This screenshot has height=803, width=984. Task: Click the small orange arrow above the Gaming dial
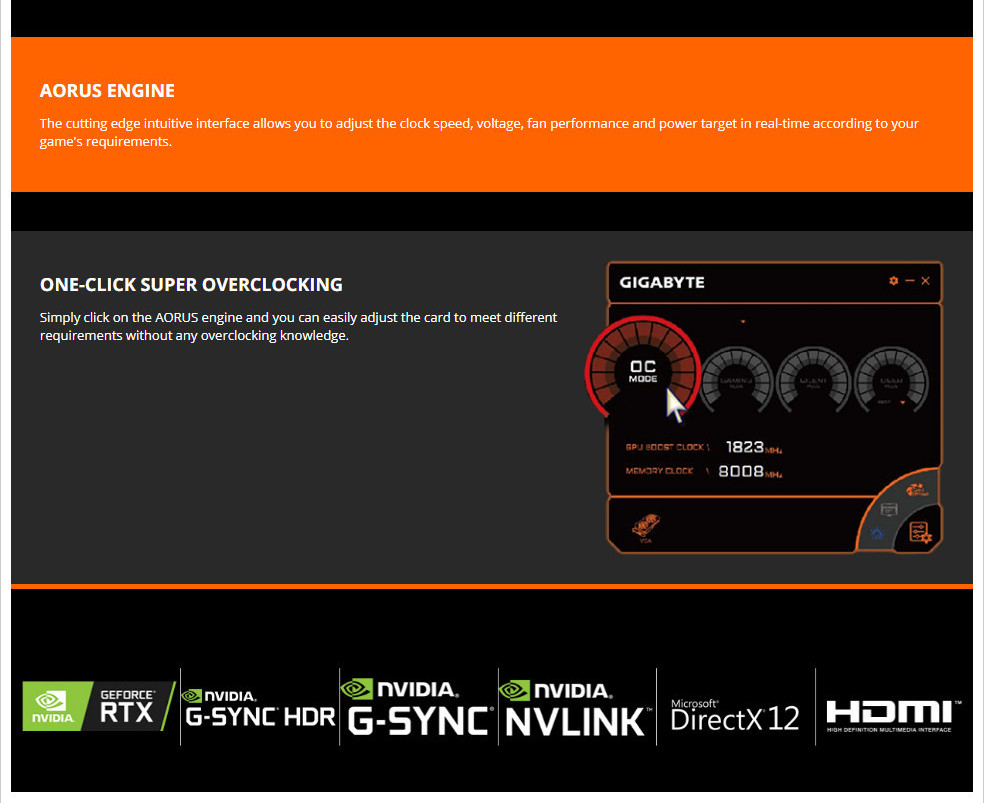[x=743, y=322]
